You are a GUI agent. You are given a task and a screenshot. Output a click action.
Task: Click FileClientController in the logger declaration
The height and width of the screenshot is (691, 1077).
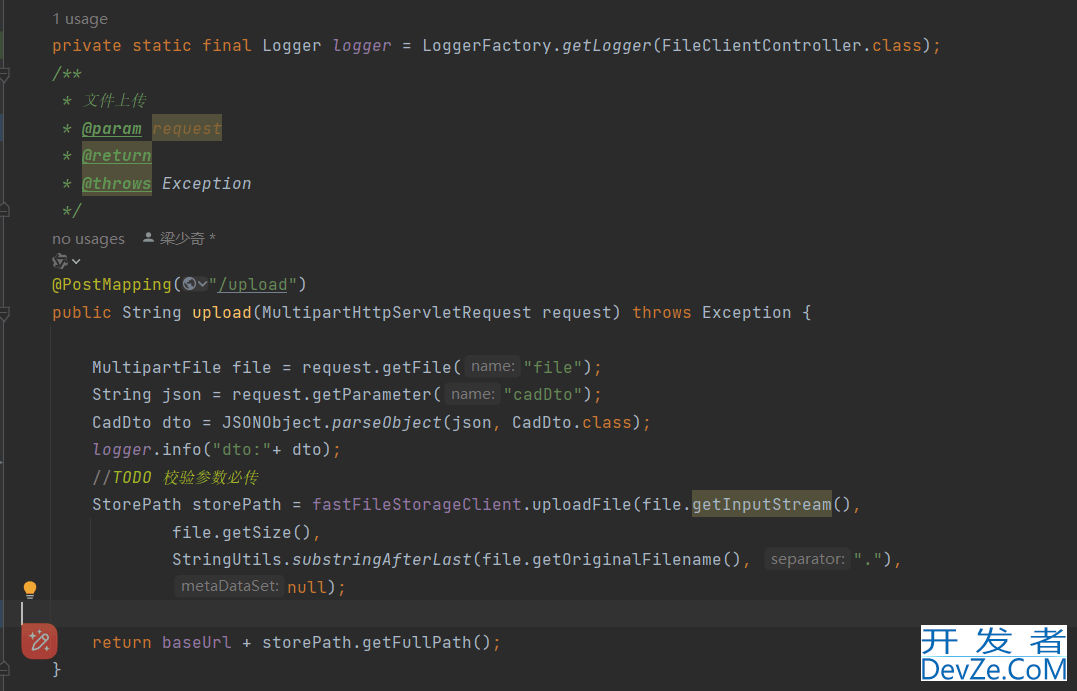pyautogui.click(x=762, y=45)
